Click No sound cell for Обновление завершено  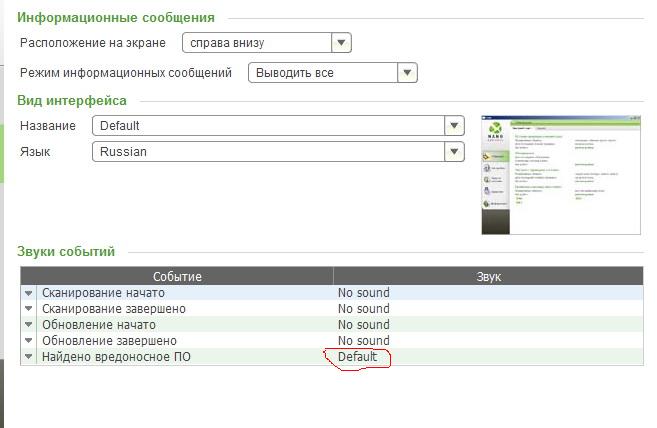[364, 341]
